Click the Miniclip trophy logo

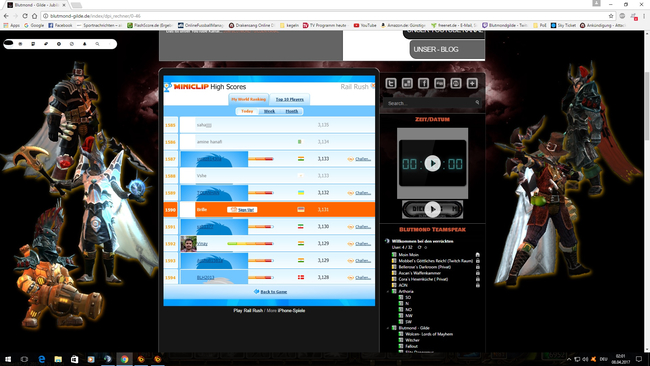click(167, 87)
